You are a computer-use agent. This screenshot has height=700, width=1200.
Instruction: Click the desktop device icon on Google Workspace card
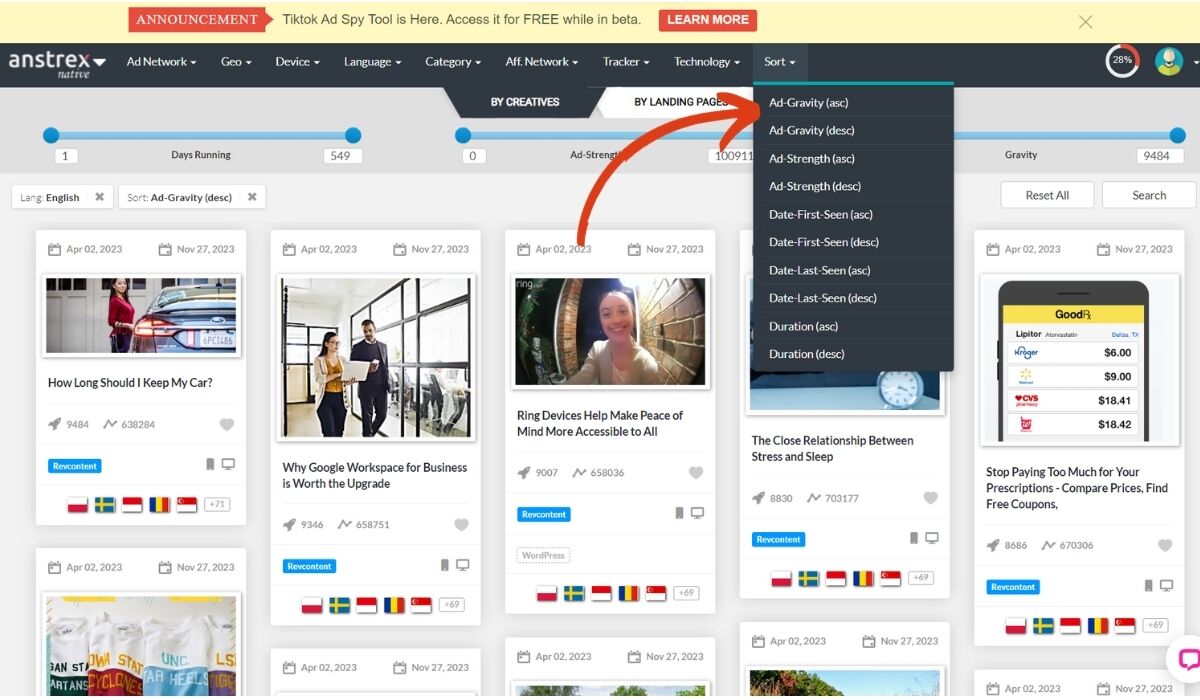[x=463, y=564]
